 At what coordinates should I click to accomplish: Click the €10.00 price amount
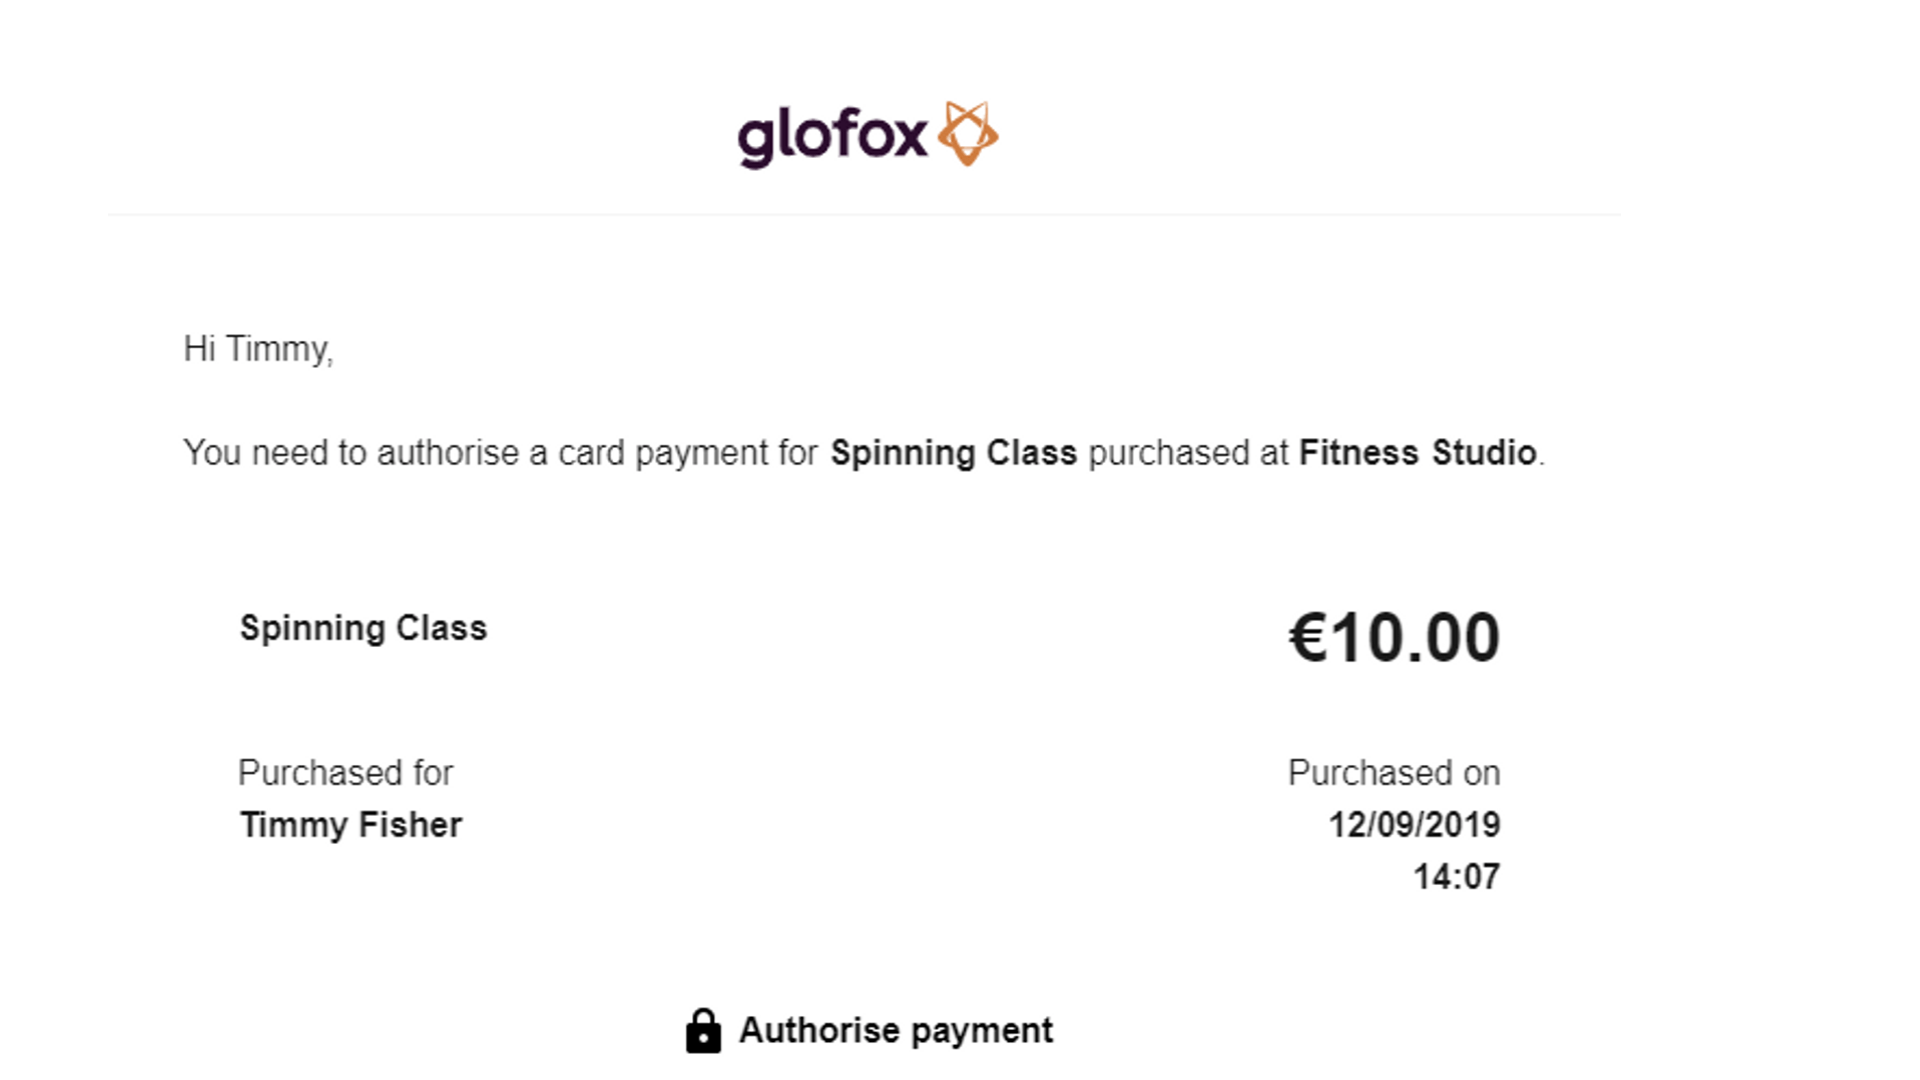coord(1394,637)
